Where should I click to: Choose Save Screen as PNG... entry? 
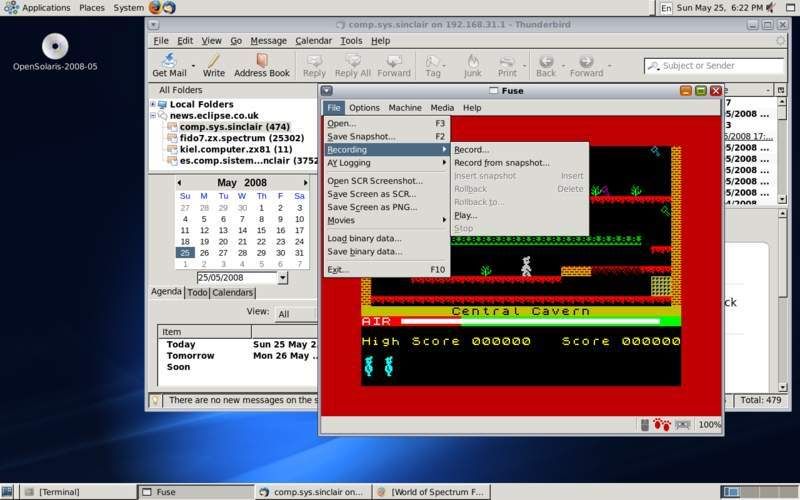[386, 207]
